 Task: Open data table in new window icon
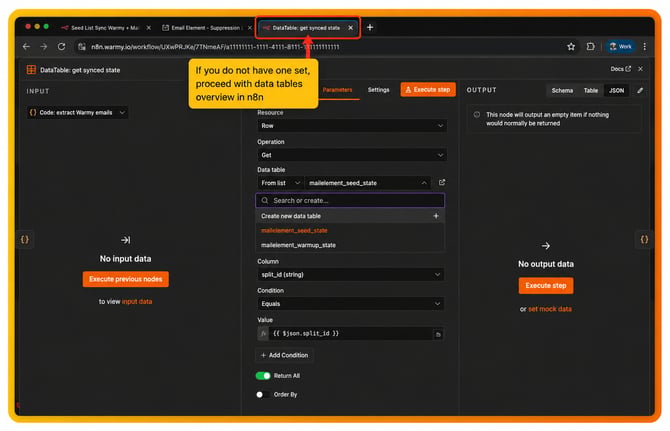(x=442, y=182)
